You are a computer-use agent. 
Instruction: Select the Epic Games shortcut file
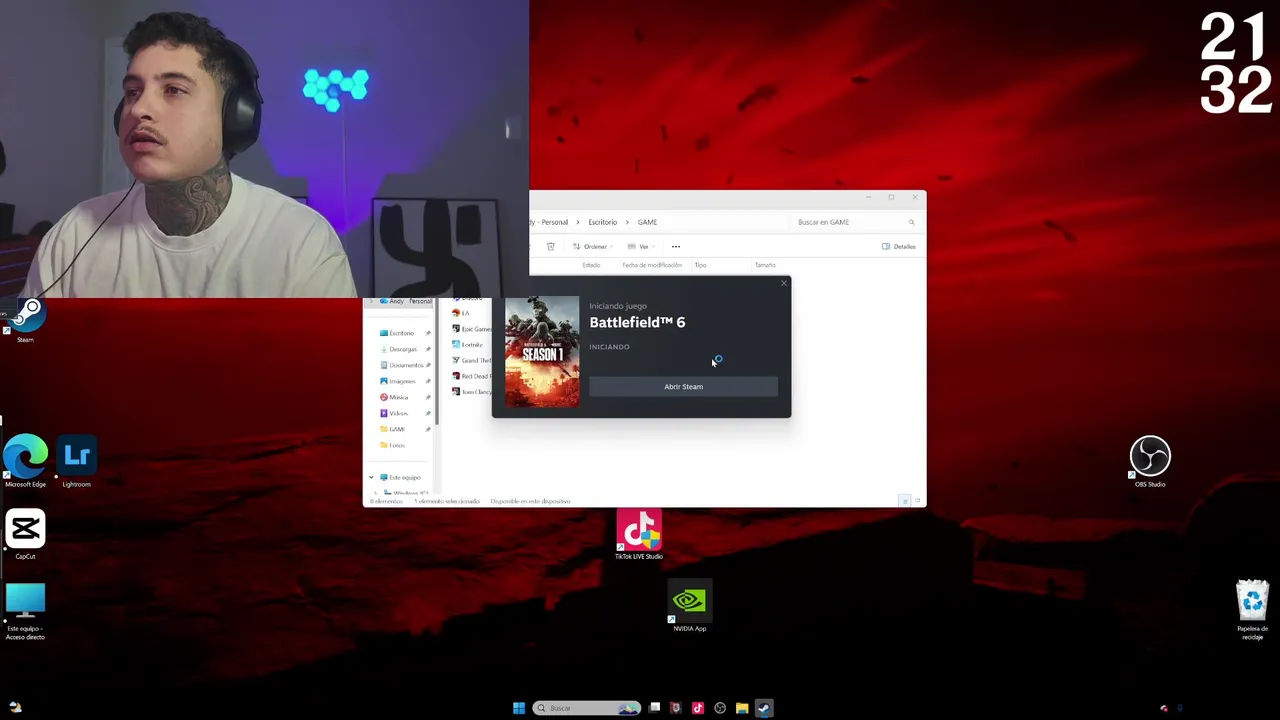click(x=470, y=329)
